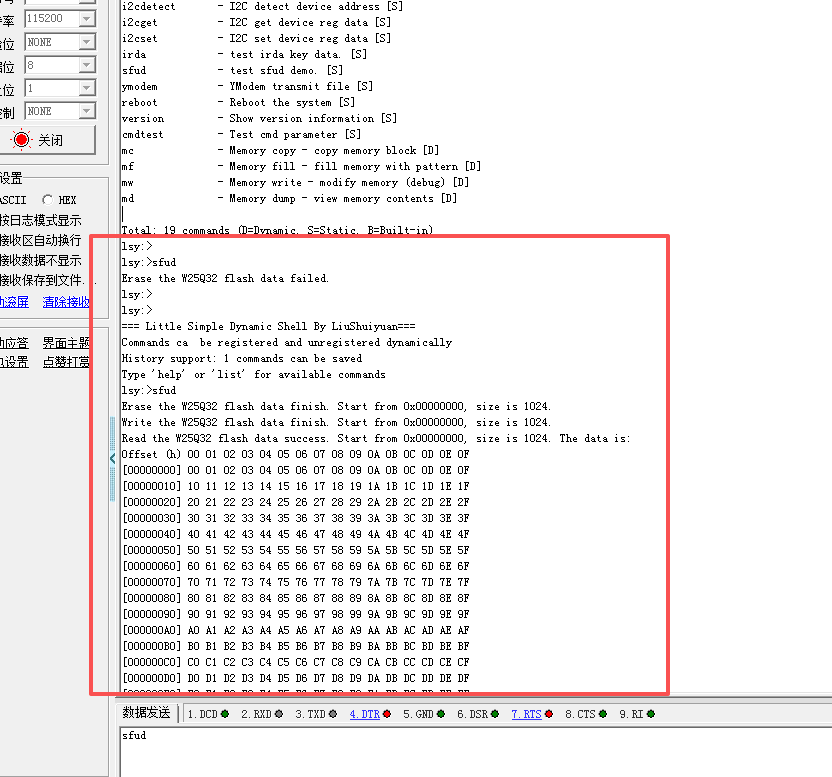Click the 7. RTS link
Viewport: 832px width, 777px height.
coord(526,714)
